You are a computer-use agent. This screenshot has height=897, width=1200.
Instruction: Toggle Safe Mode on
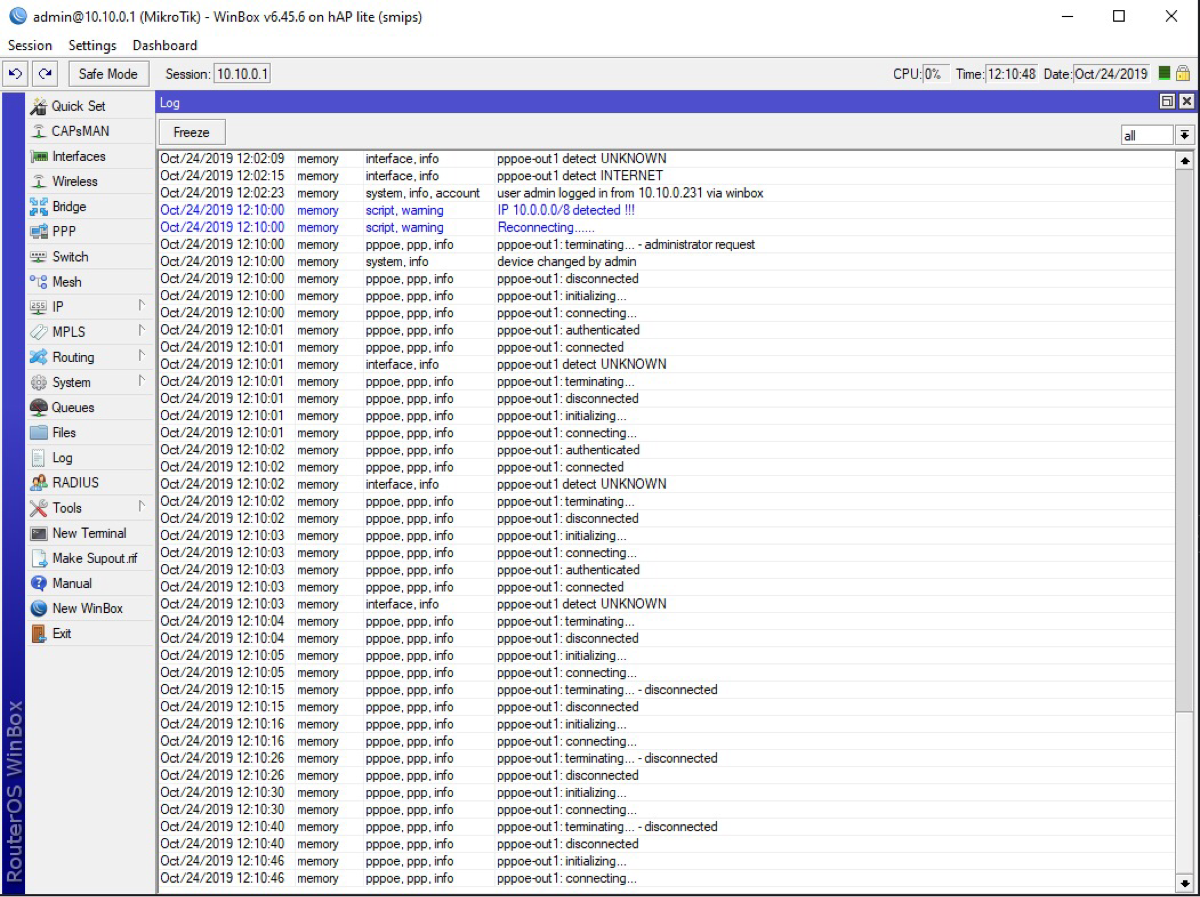pos(108,74)
